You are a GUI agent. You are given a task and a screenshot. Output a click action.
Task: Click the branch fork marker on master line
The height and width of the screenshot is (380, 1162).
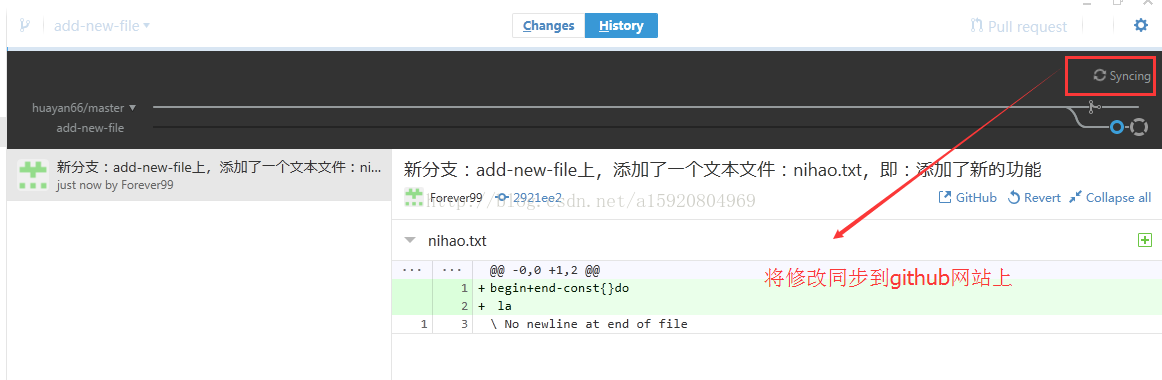point(1092,107)
